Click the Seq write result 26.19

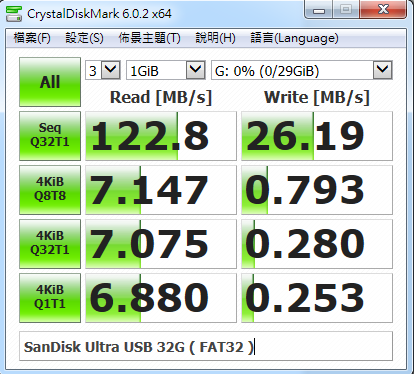point(317,136)
